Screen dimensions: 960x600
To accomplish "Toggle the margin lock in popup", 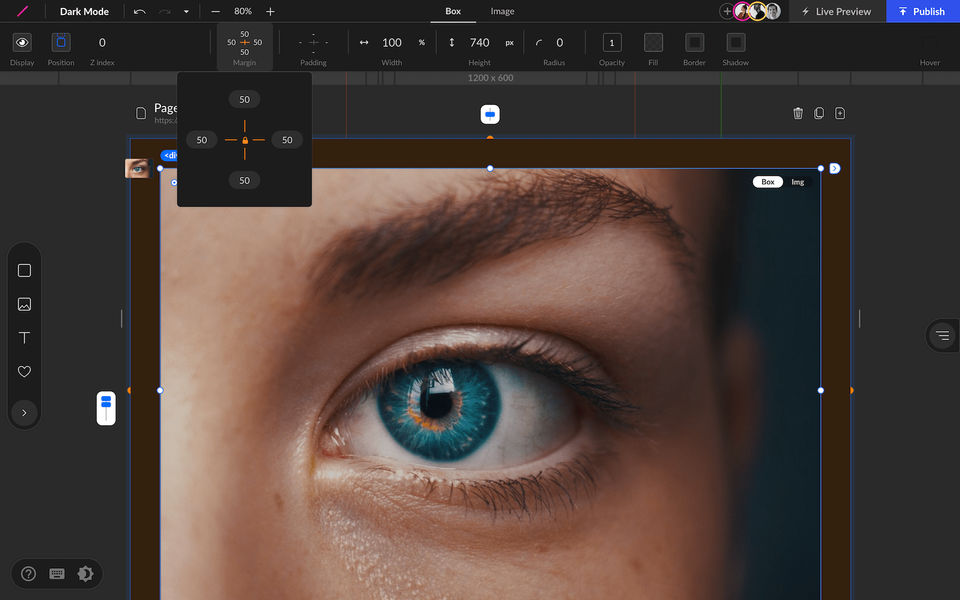I will pyautogui.click(x=245, y=141).
